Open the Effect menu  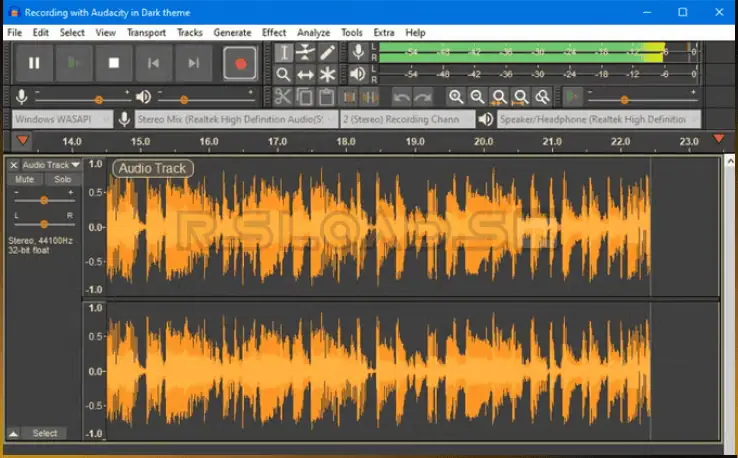coord(274,32)
